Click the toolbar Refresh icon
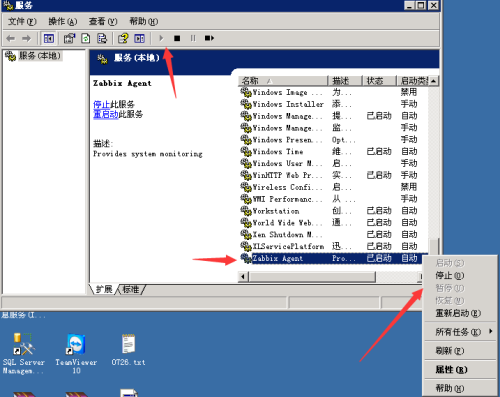This screenshot has width=500, height=397. pyautogui.click(x=86, y=39)
